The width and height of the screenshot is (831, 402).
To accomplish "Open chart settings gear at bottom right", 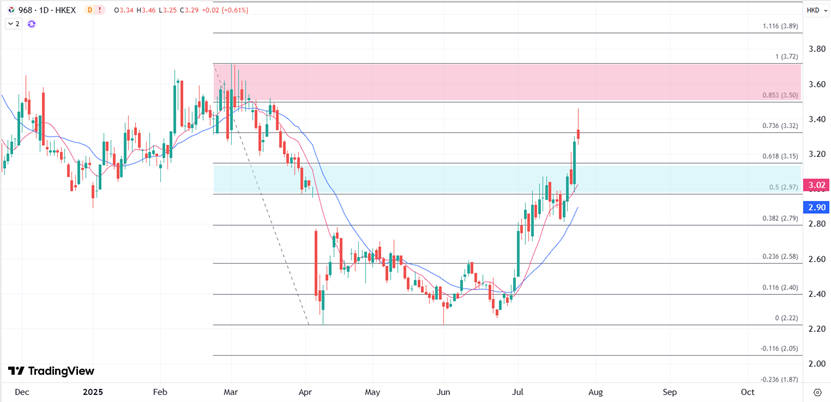I will click(817, 392).
